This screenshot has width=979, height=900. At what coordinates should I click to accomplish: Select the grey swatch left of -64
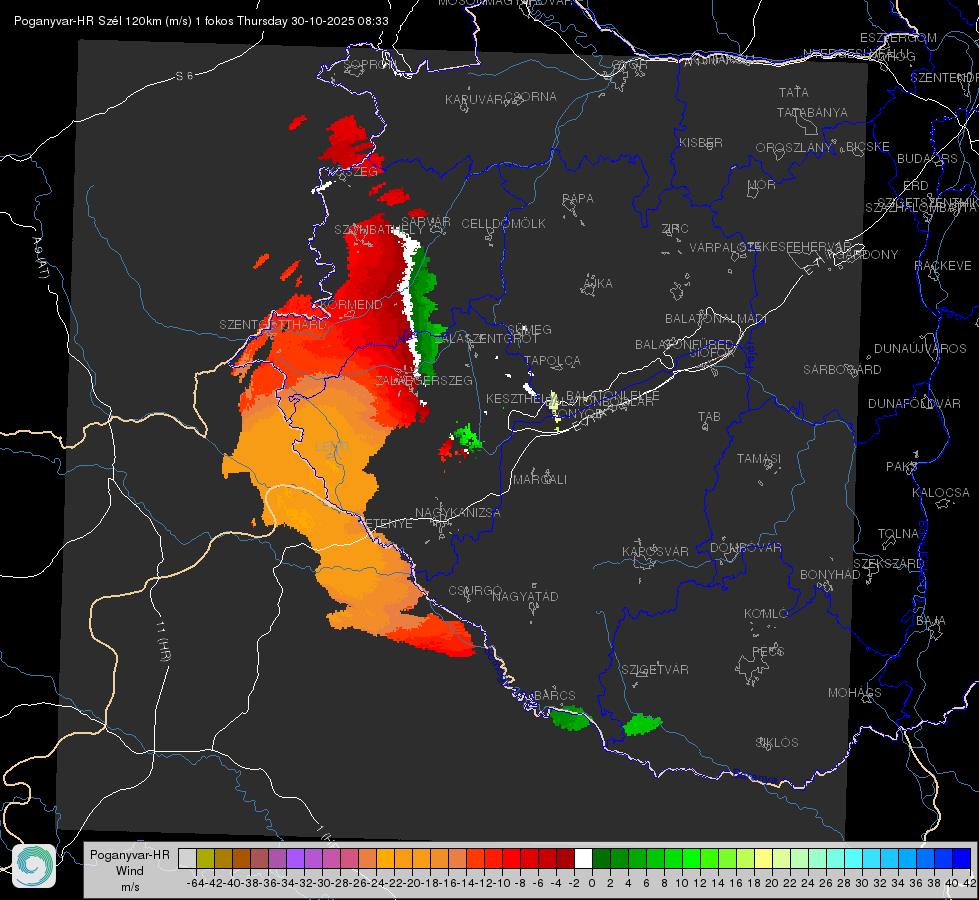tap(187, 858)
